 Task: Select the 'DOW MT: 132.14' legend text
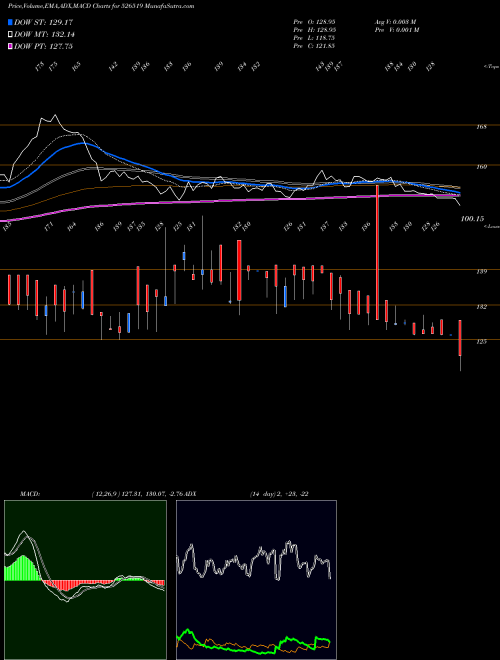(45, 35)
